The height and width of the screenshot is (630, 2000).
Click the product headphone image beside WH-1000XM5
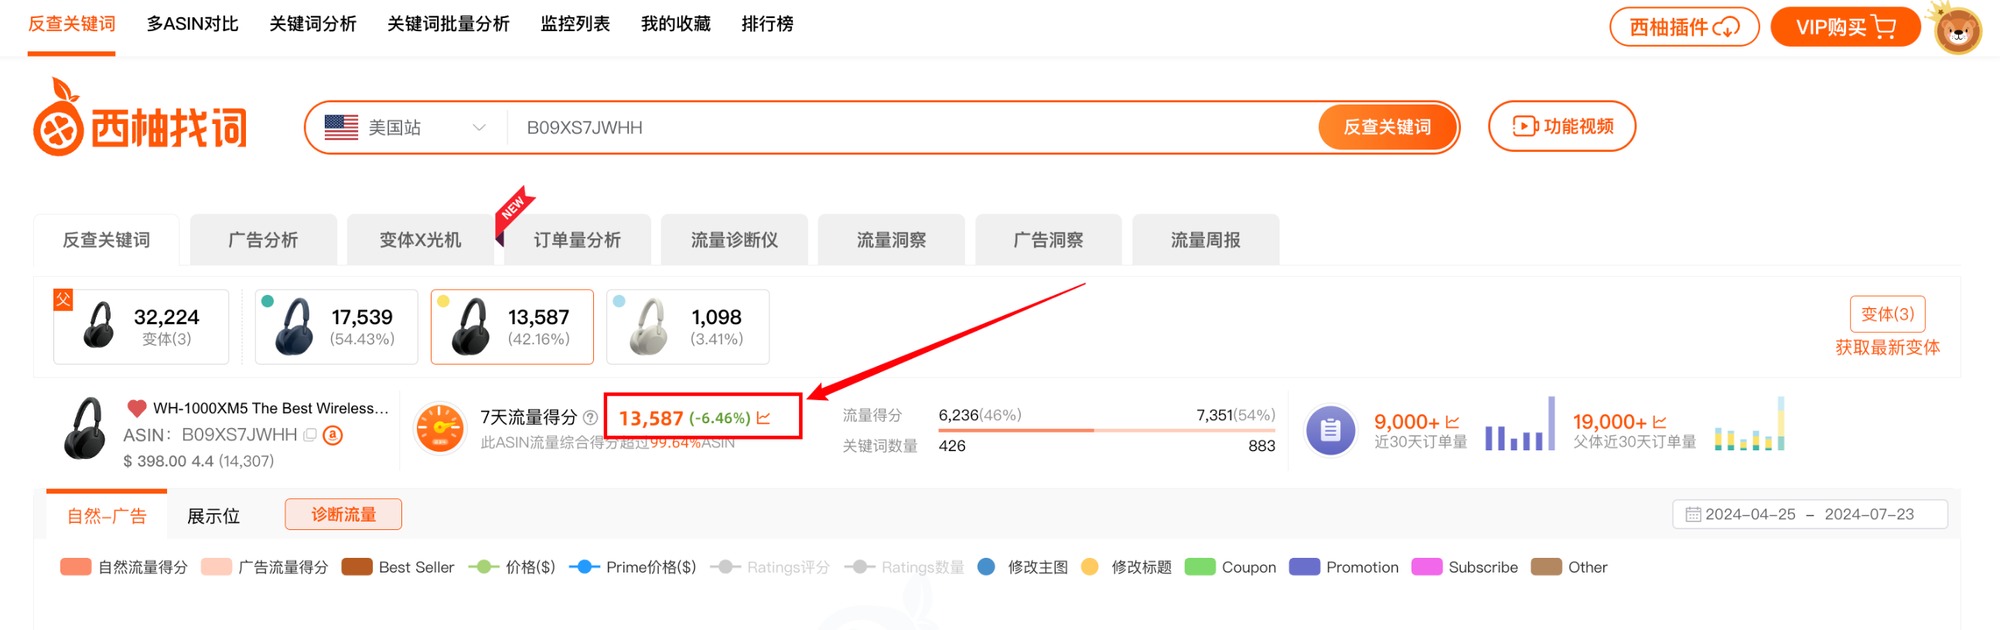point(86,429)
